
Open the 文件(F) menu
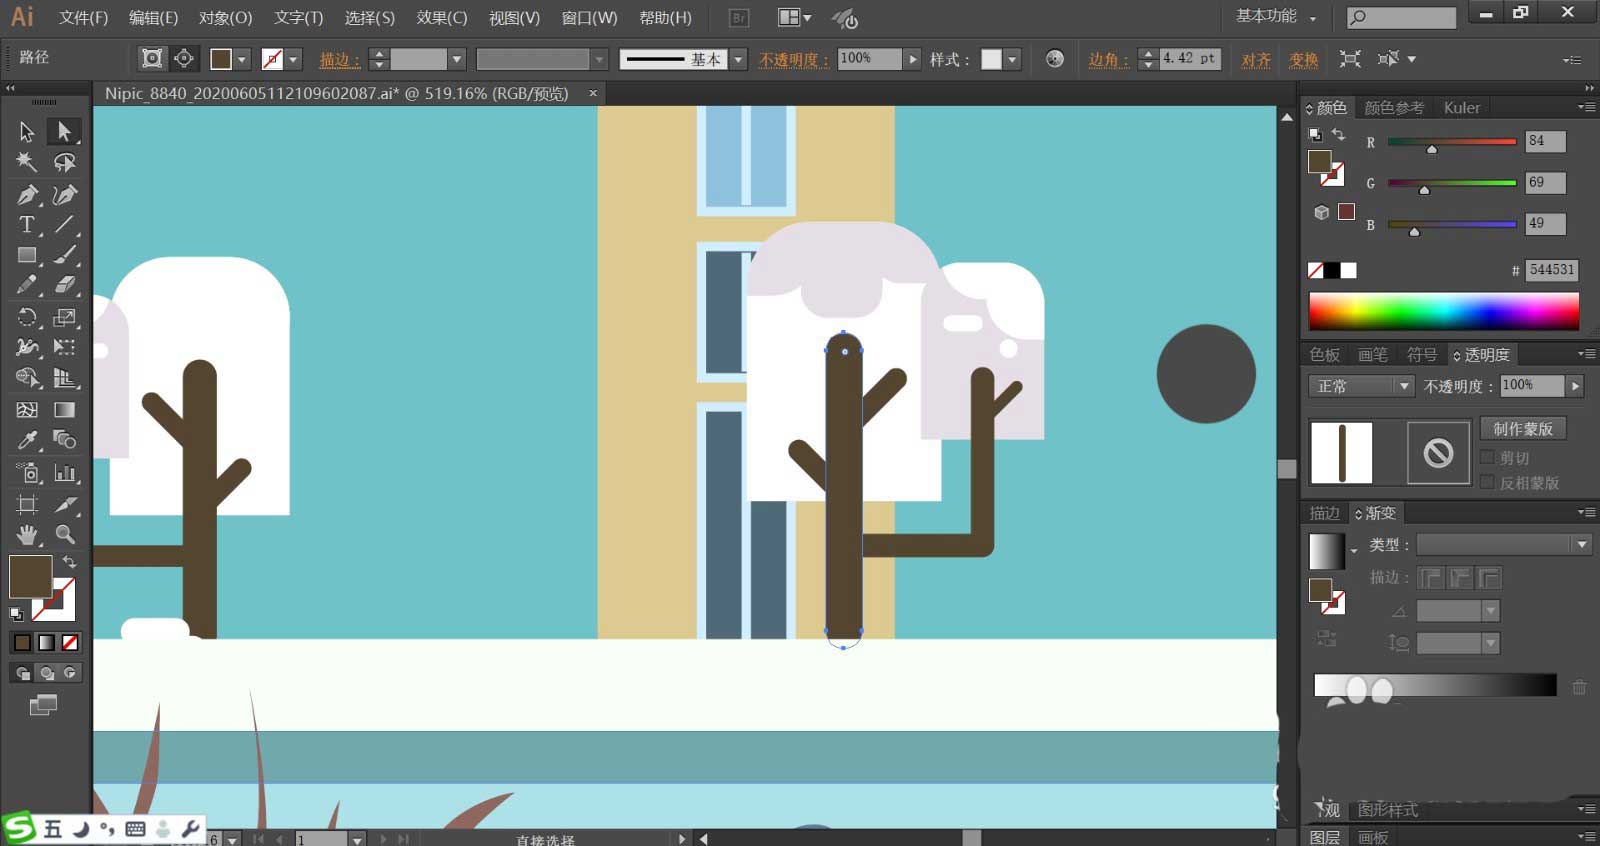(84, 18)
